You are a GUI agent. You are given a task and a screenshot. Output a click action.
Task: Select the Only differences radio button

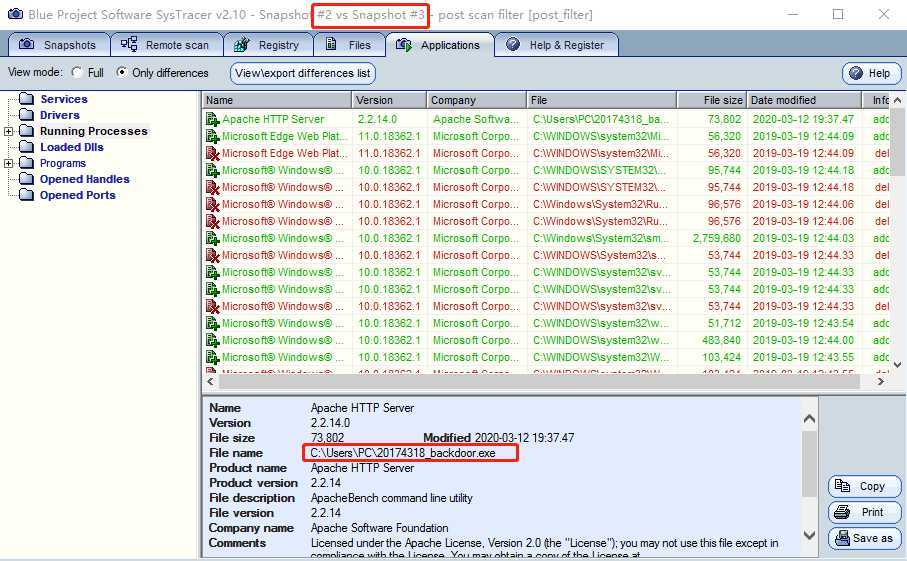(121, 72)
